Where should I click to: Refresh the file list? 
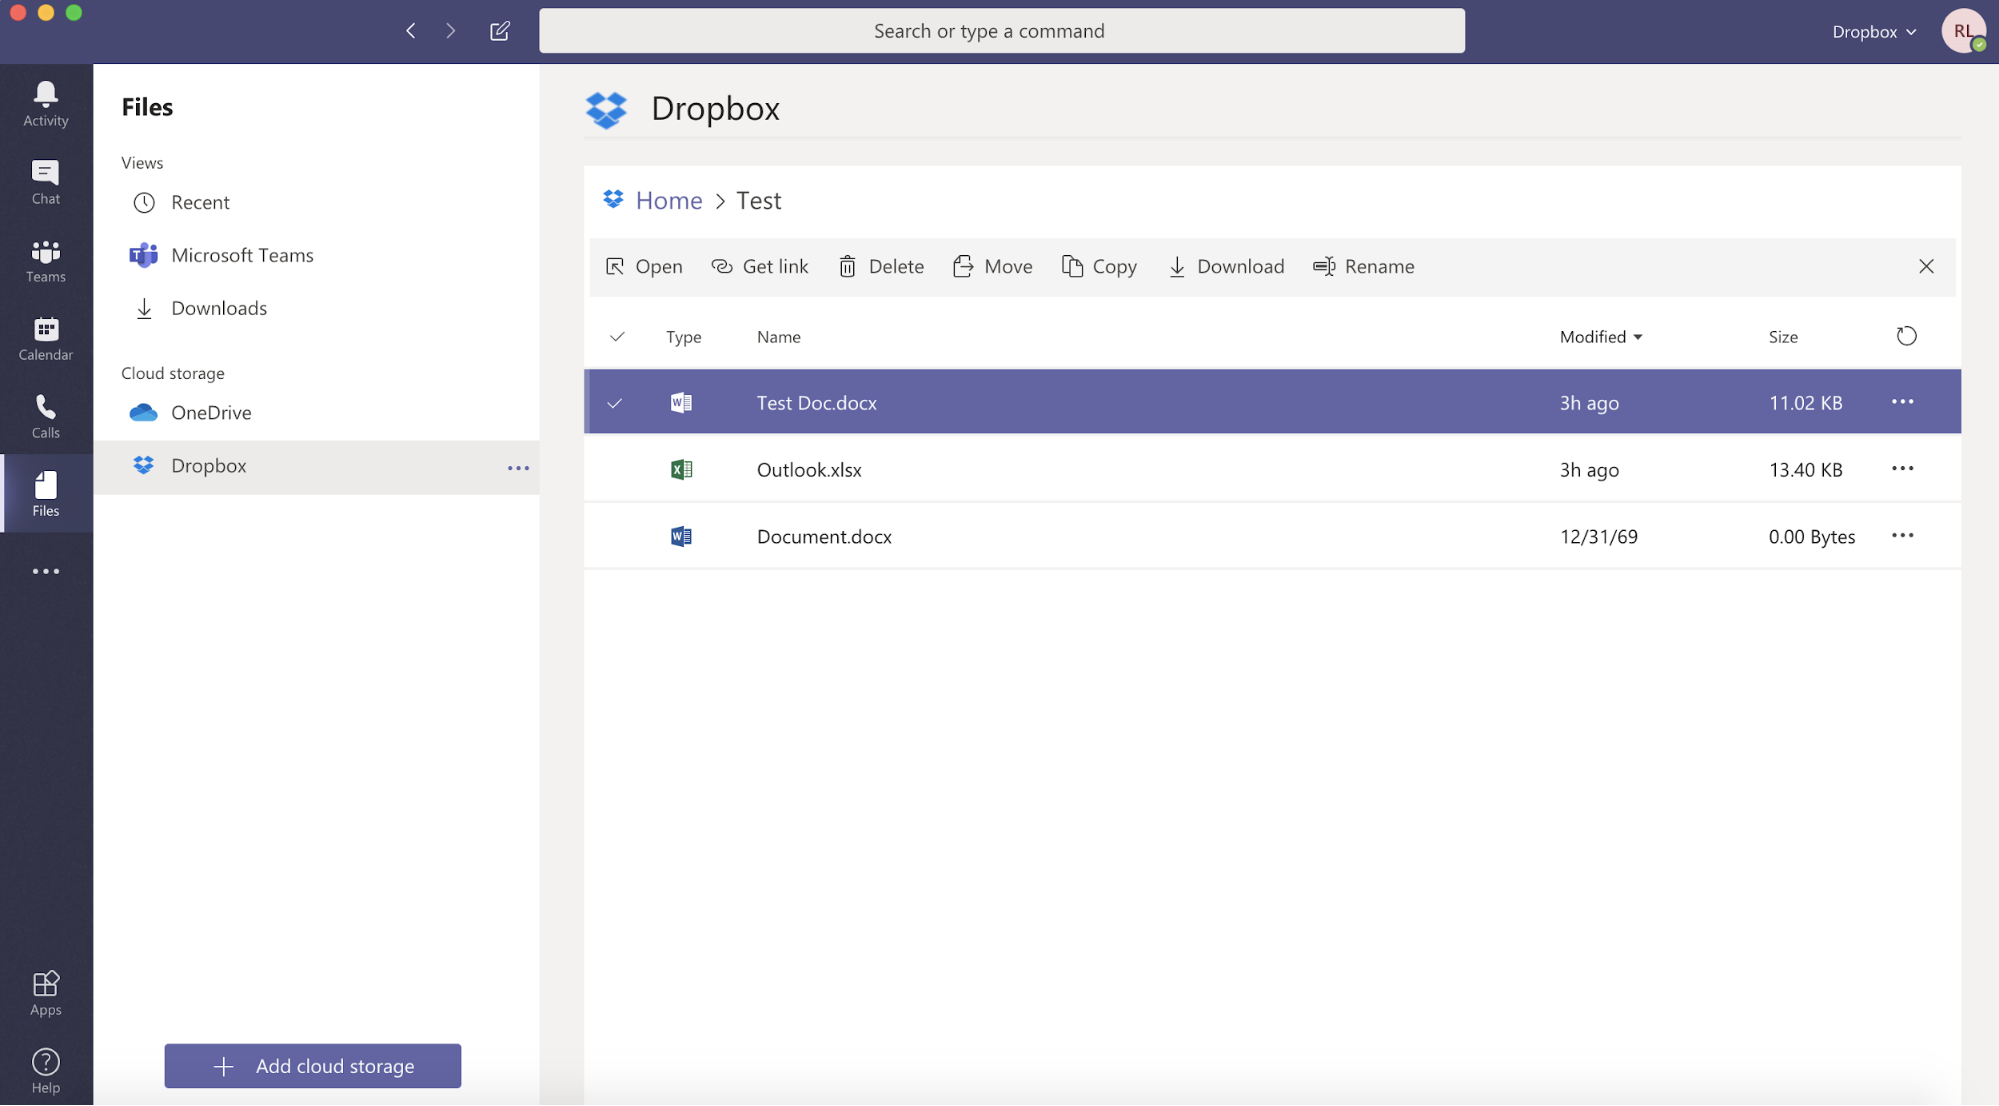(1906, 336)
